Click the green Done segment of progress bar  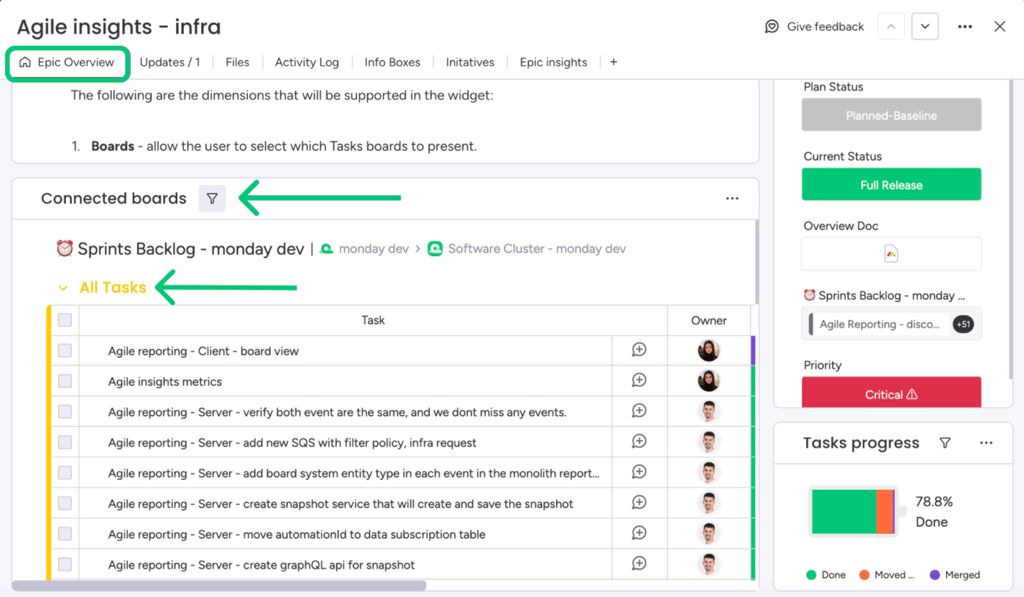click(x=844, y=512)
